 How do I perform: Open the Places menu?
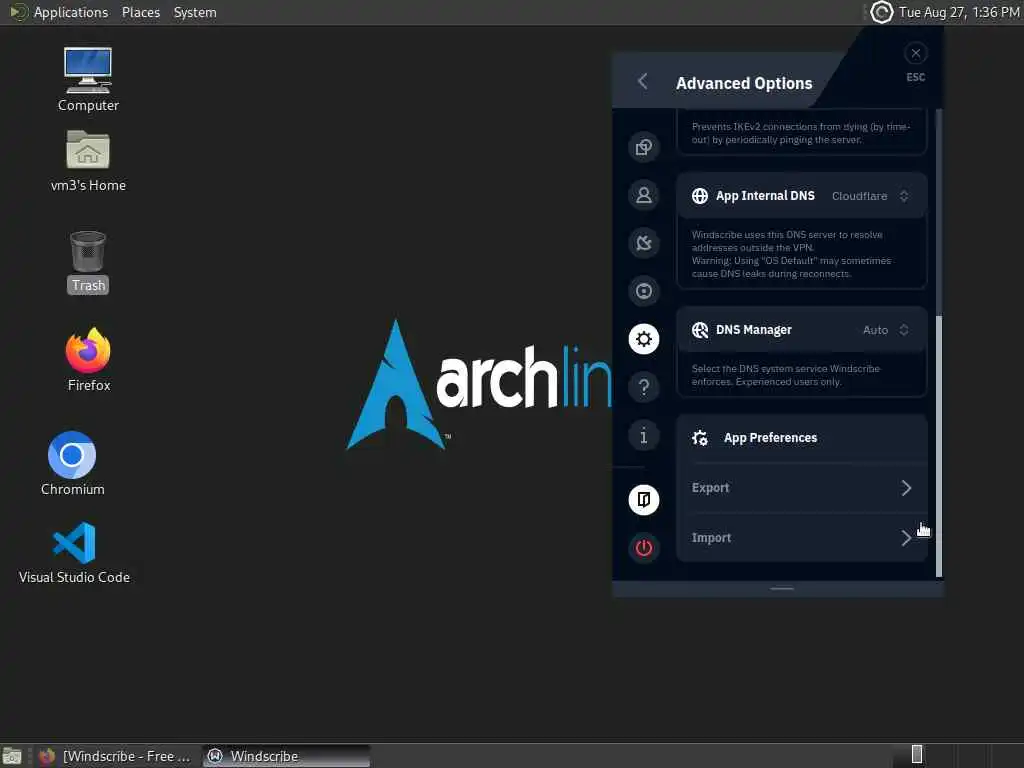140,12
